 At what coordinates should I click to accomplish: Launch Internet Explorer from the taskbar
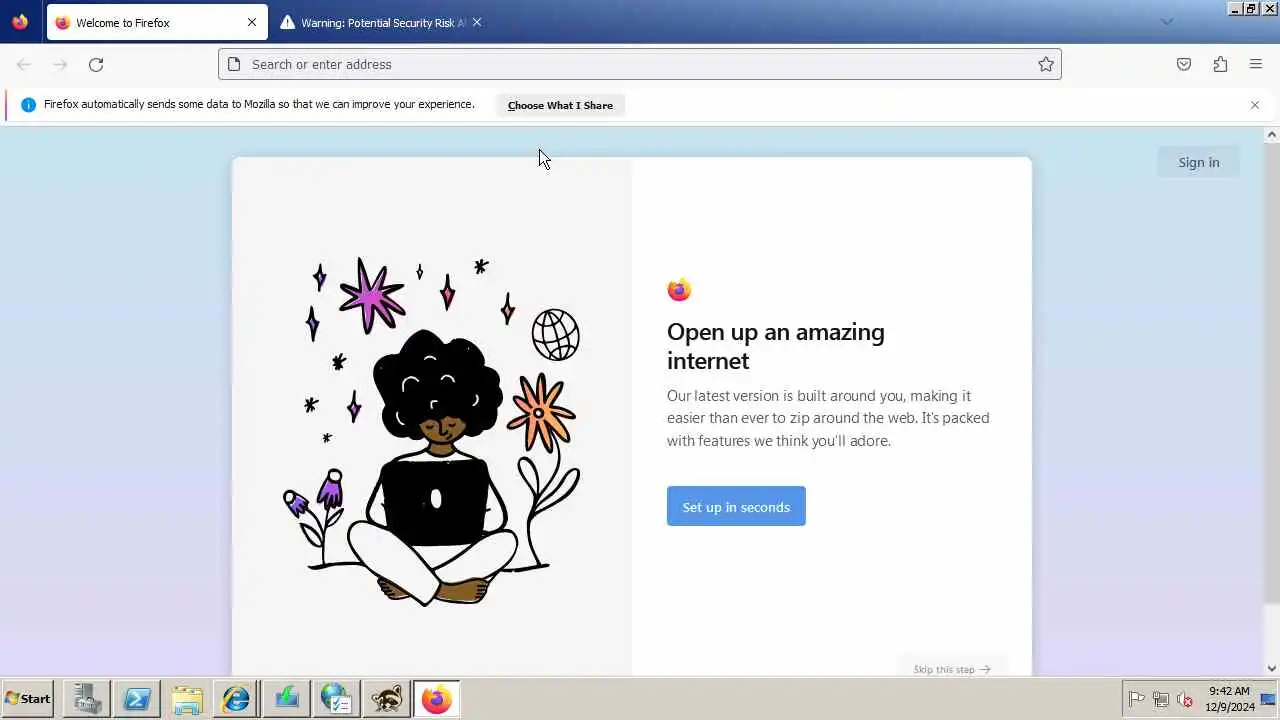tap(237, 699)
